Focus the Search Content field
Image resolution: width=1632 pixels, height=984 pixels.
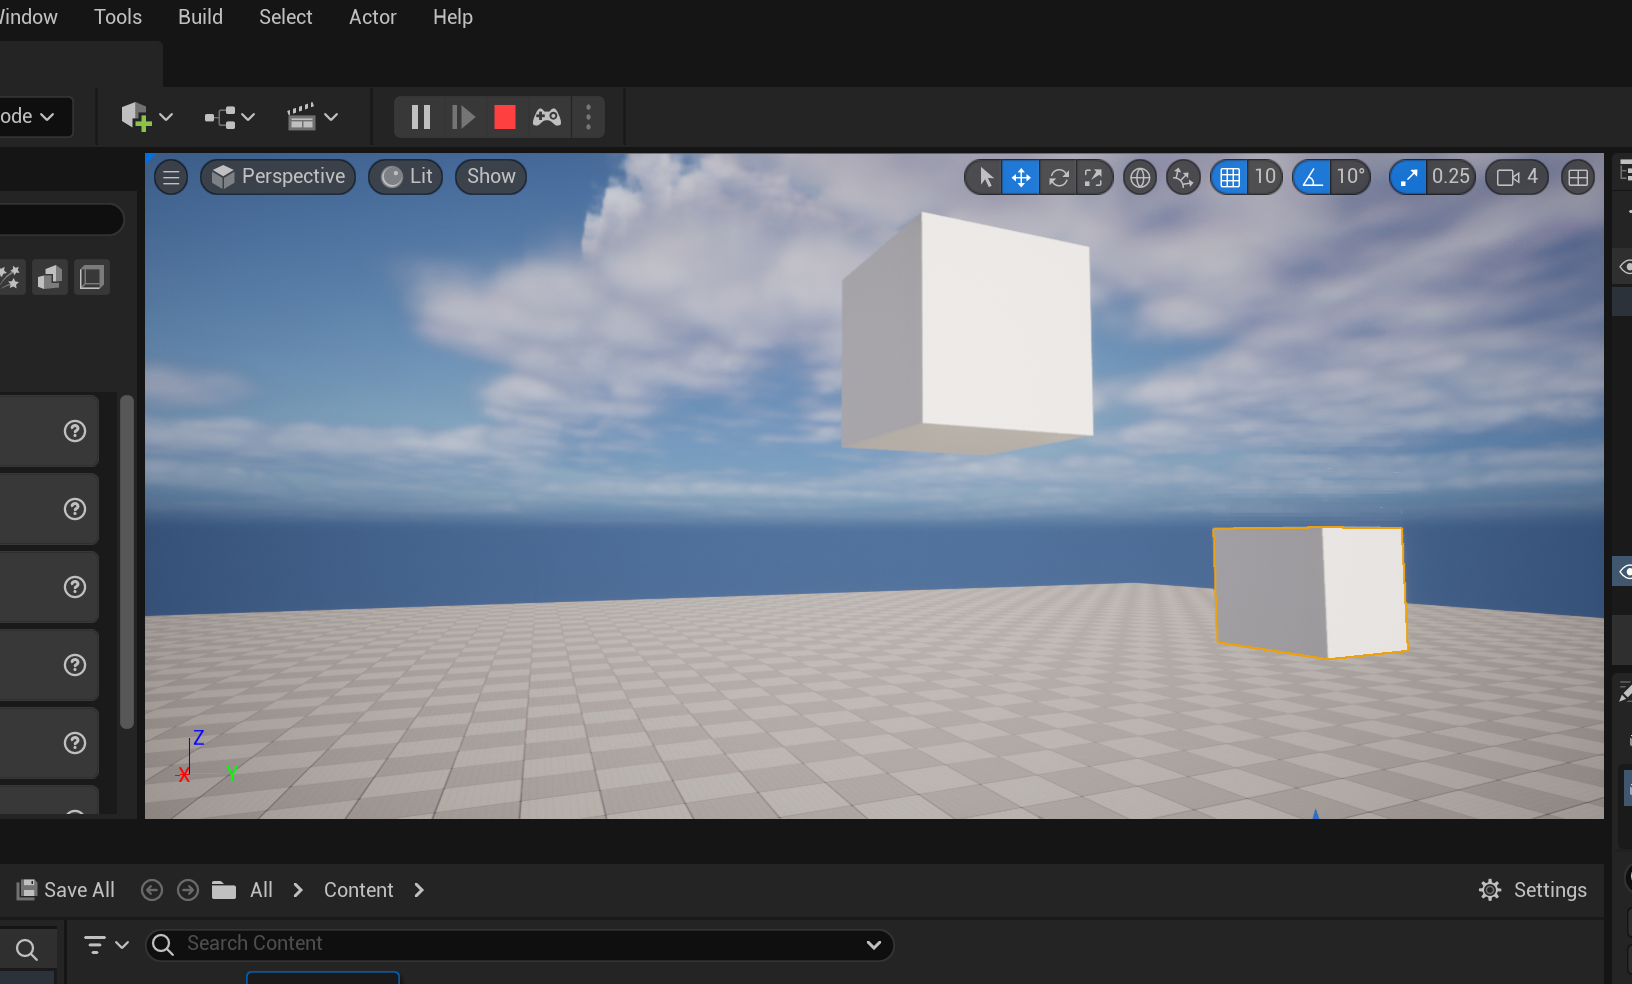(520, 945)
